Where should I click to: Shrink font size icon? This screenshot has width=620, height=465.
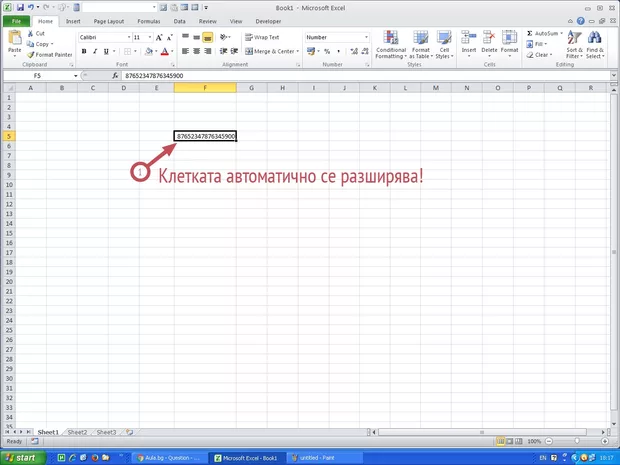tap(170, 38)
